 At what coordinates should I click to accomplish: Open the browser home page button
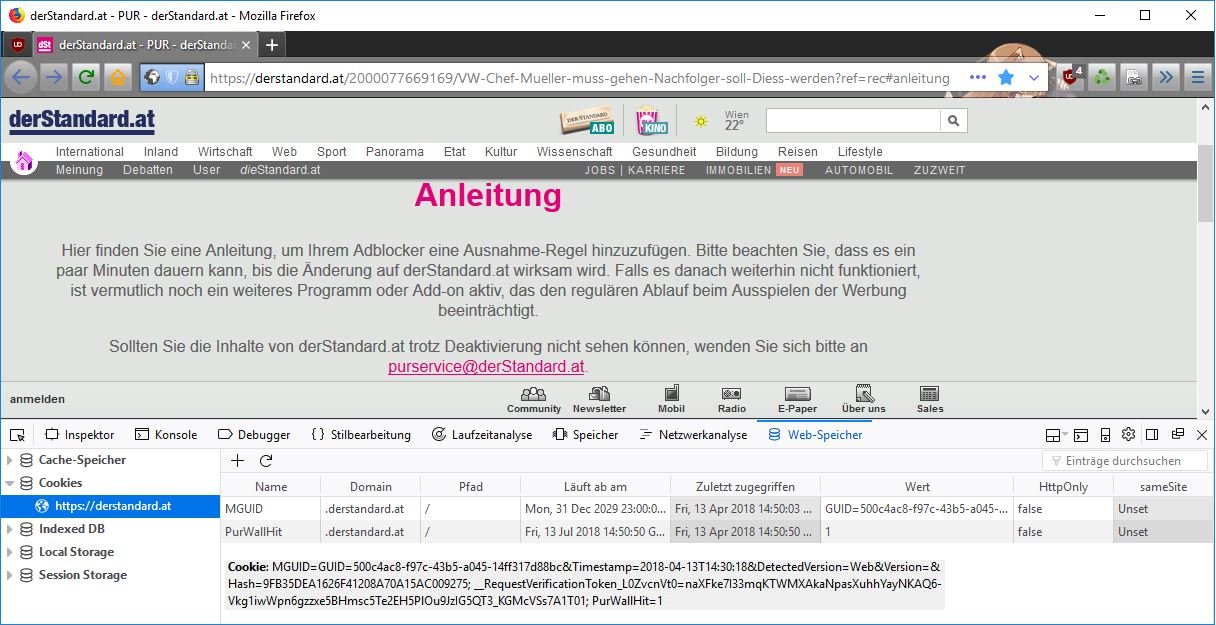pyautogui.click(x=118, y=77)
